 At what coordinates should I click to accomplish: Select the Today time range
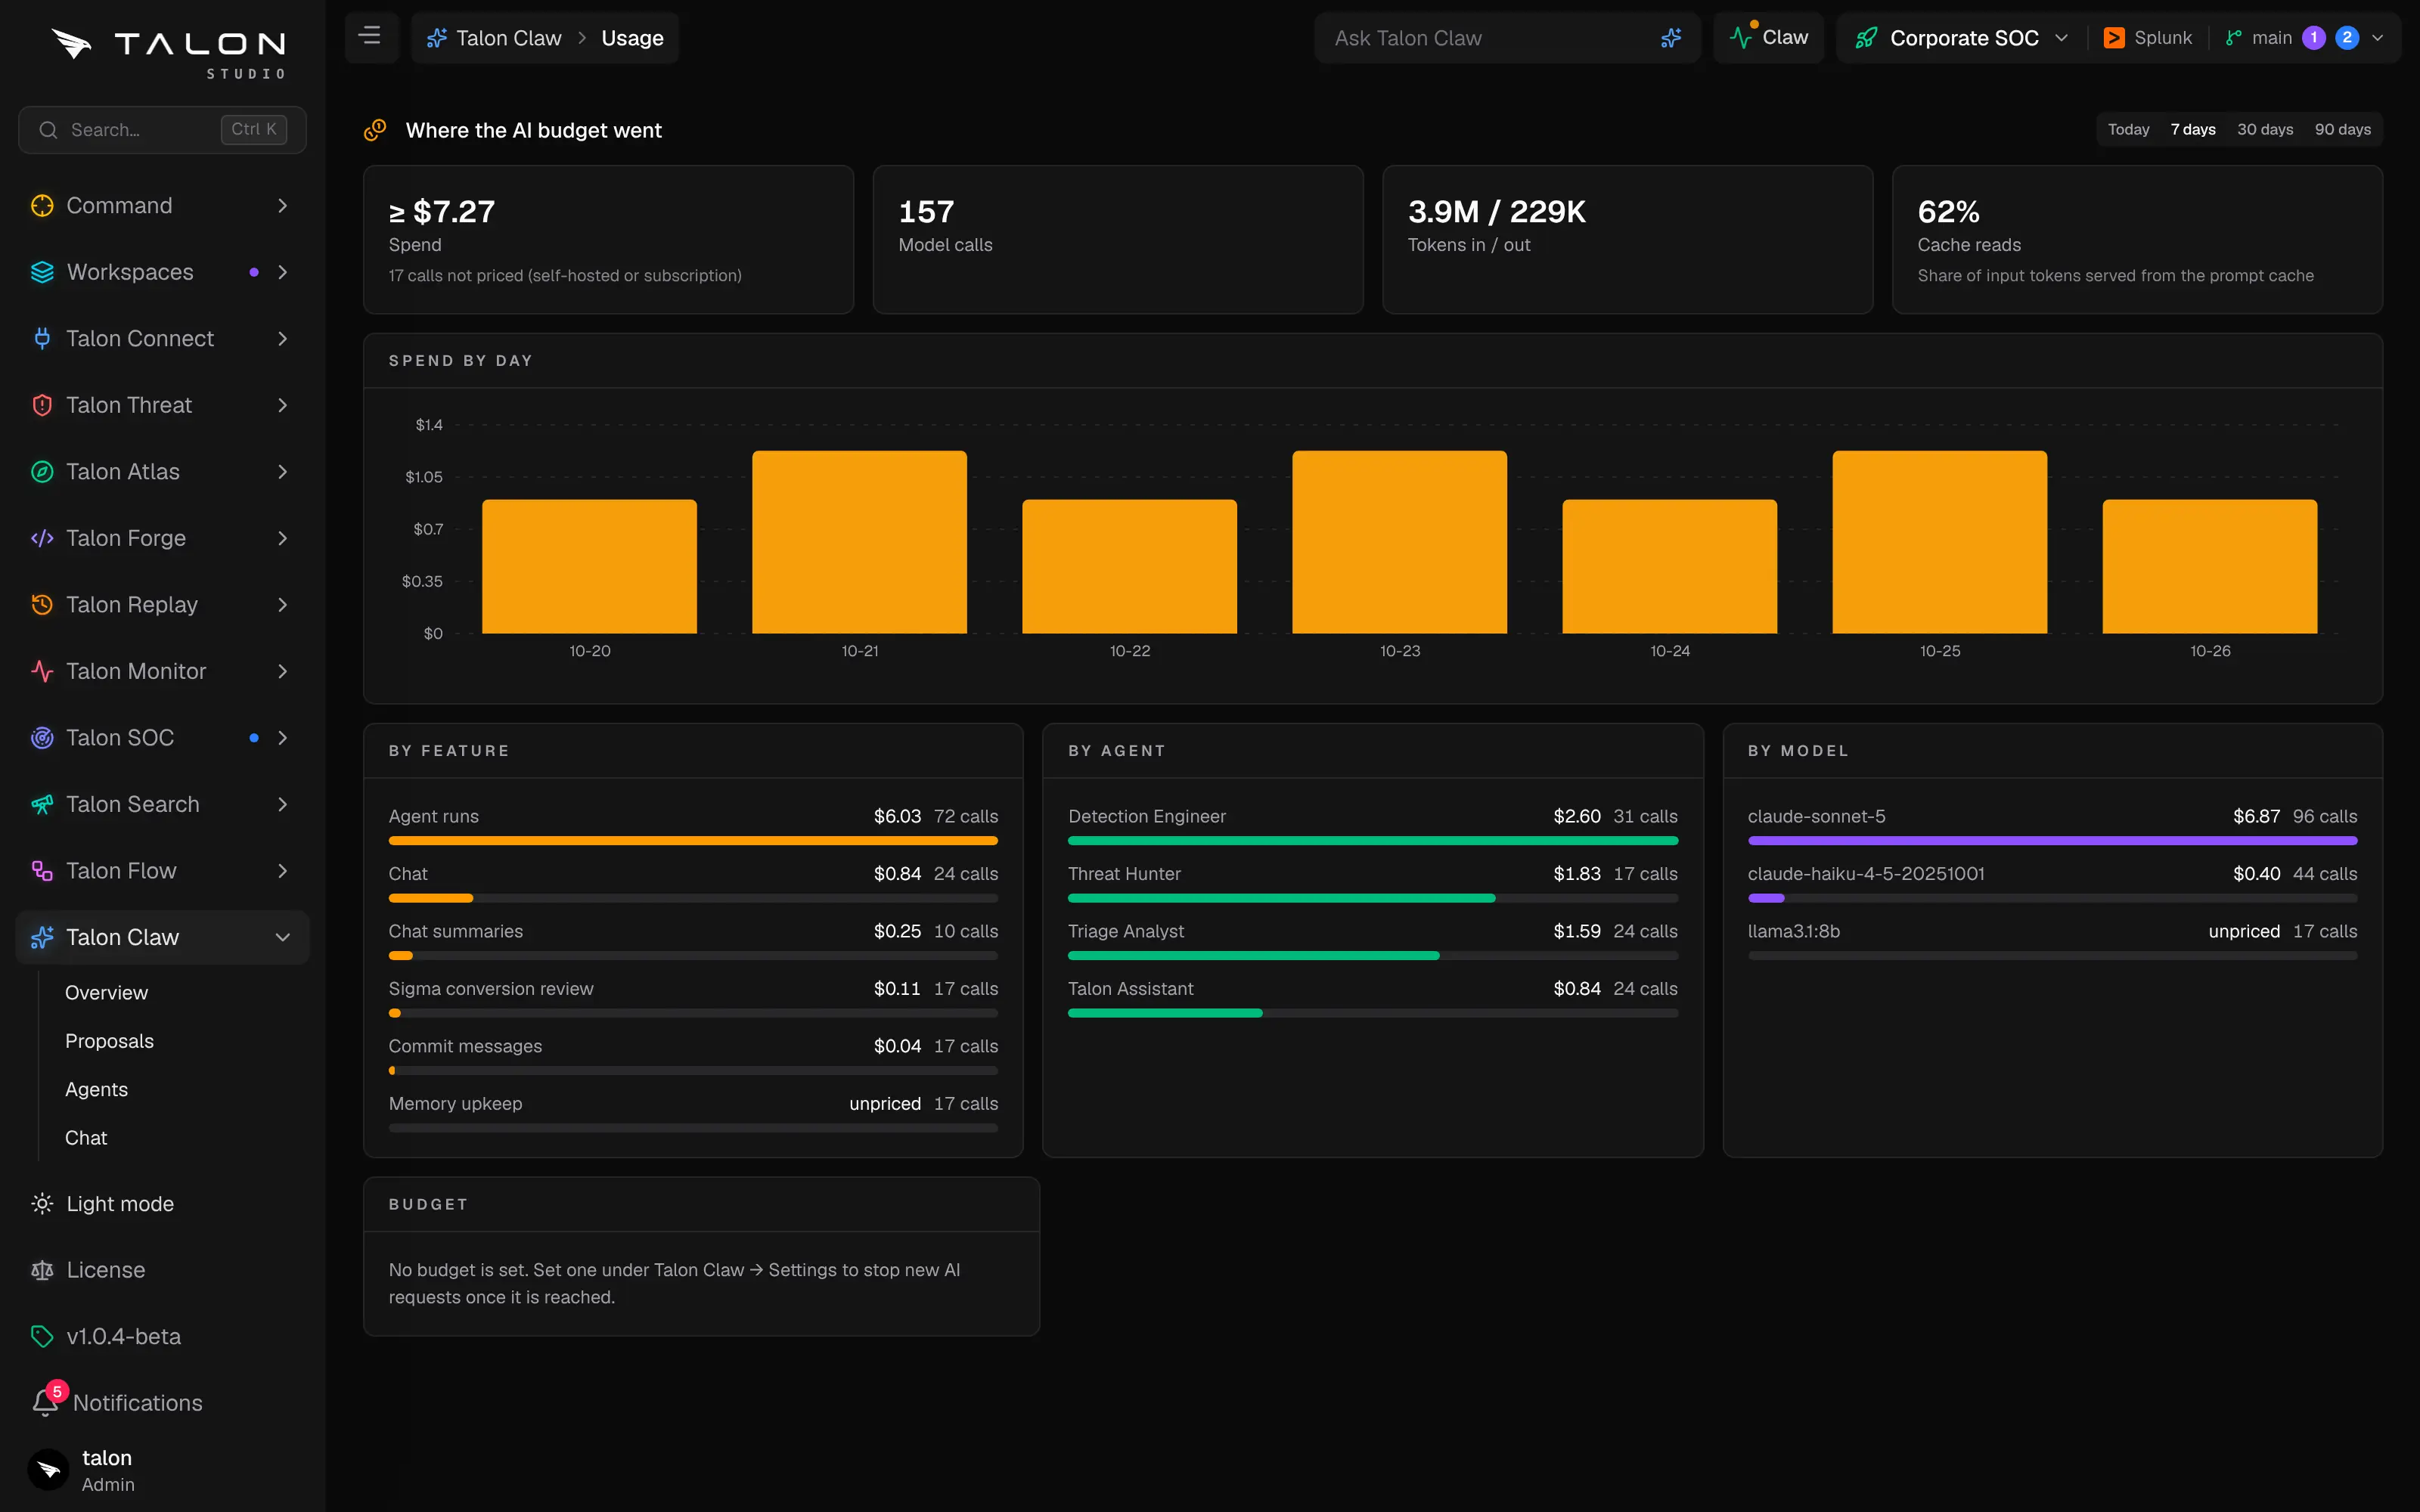(x=2128, y=130)
